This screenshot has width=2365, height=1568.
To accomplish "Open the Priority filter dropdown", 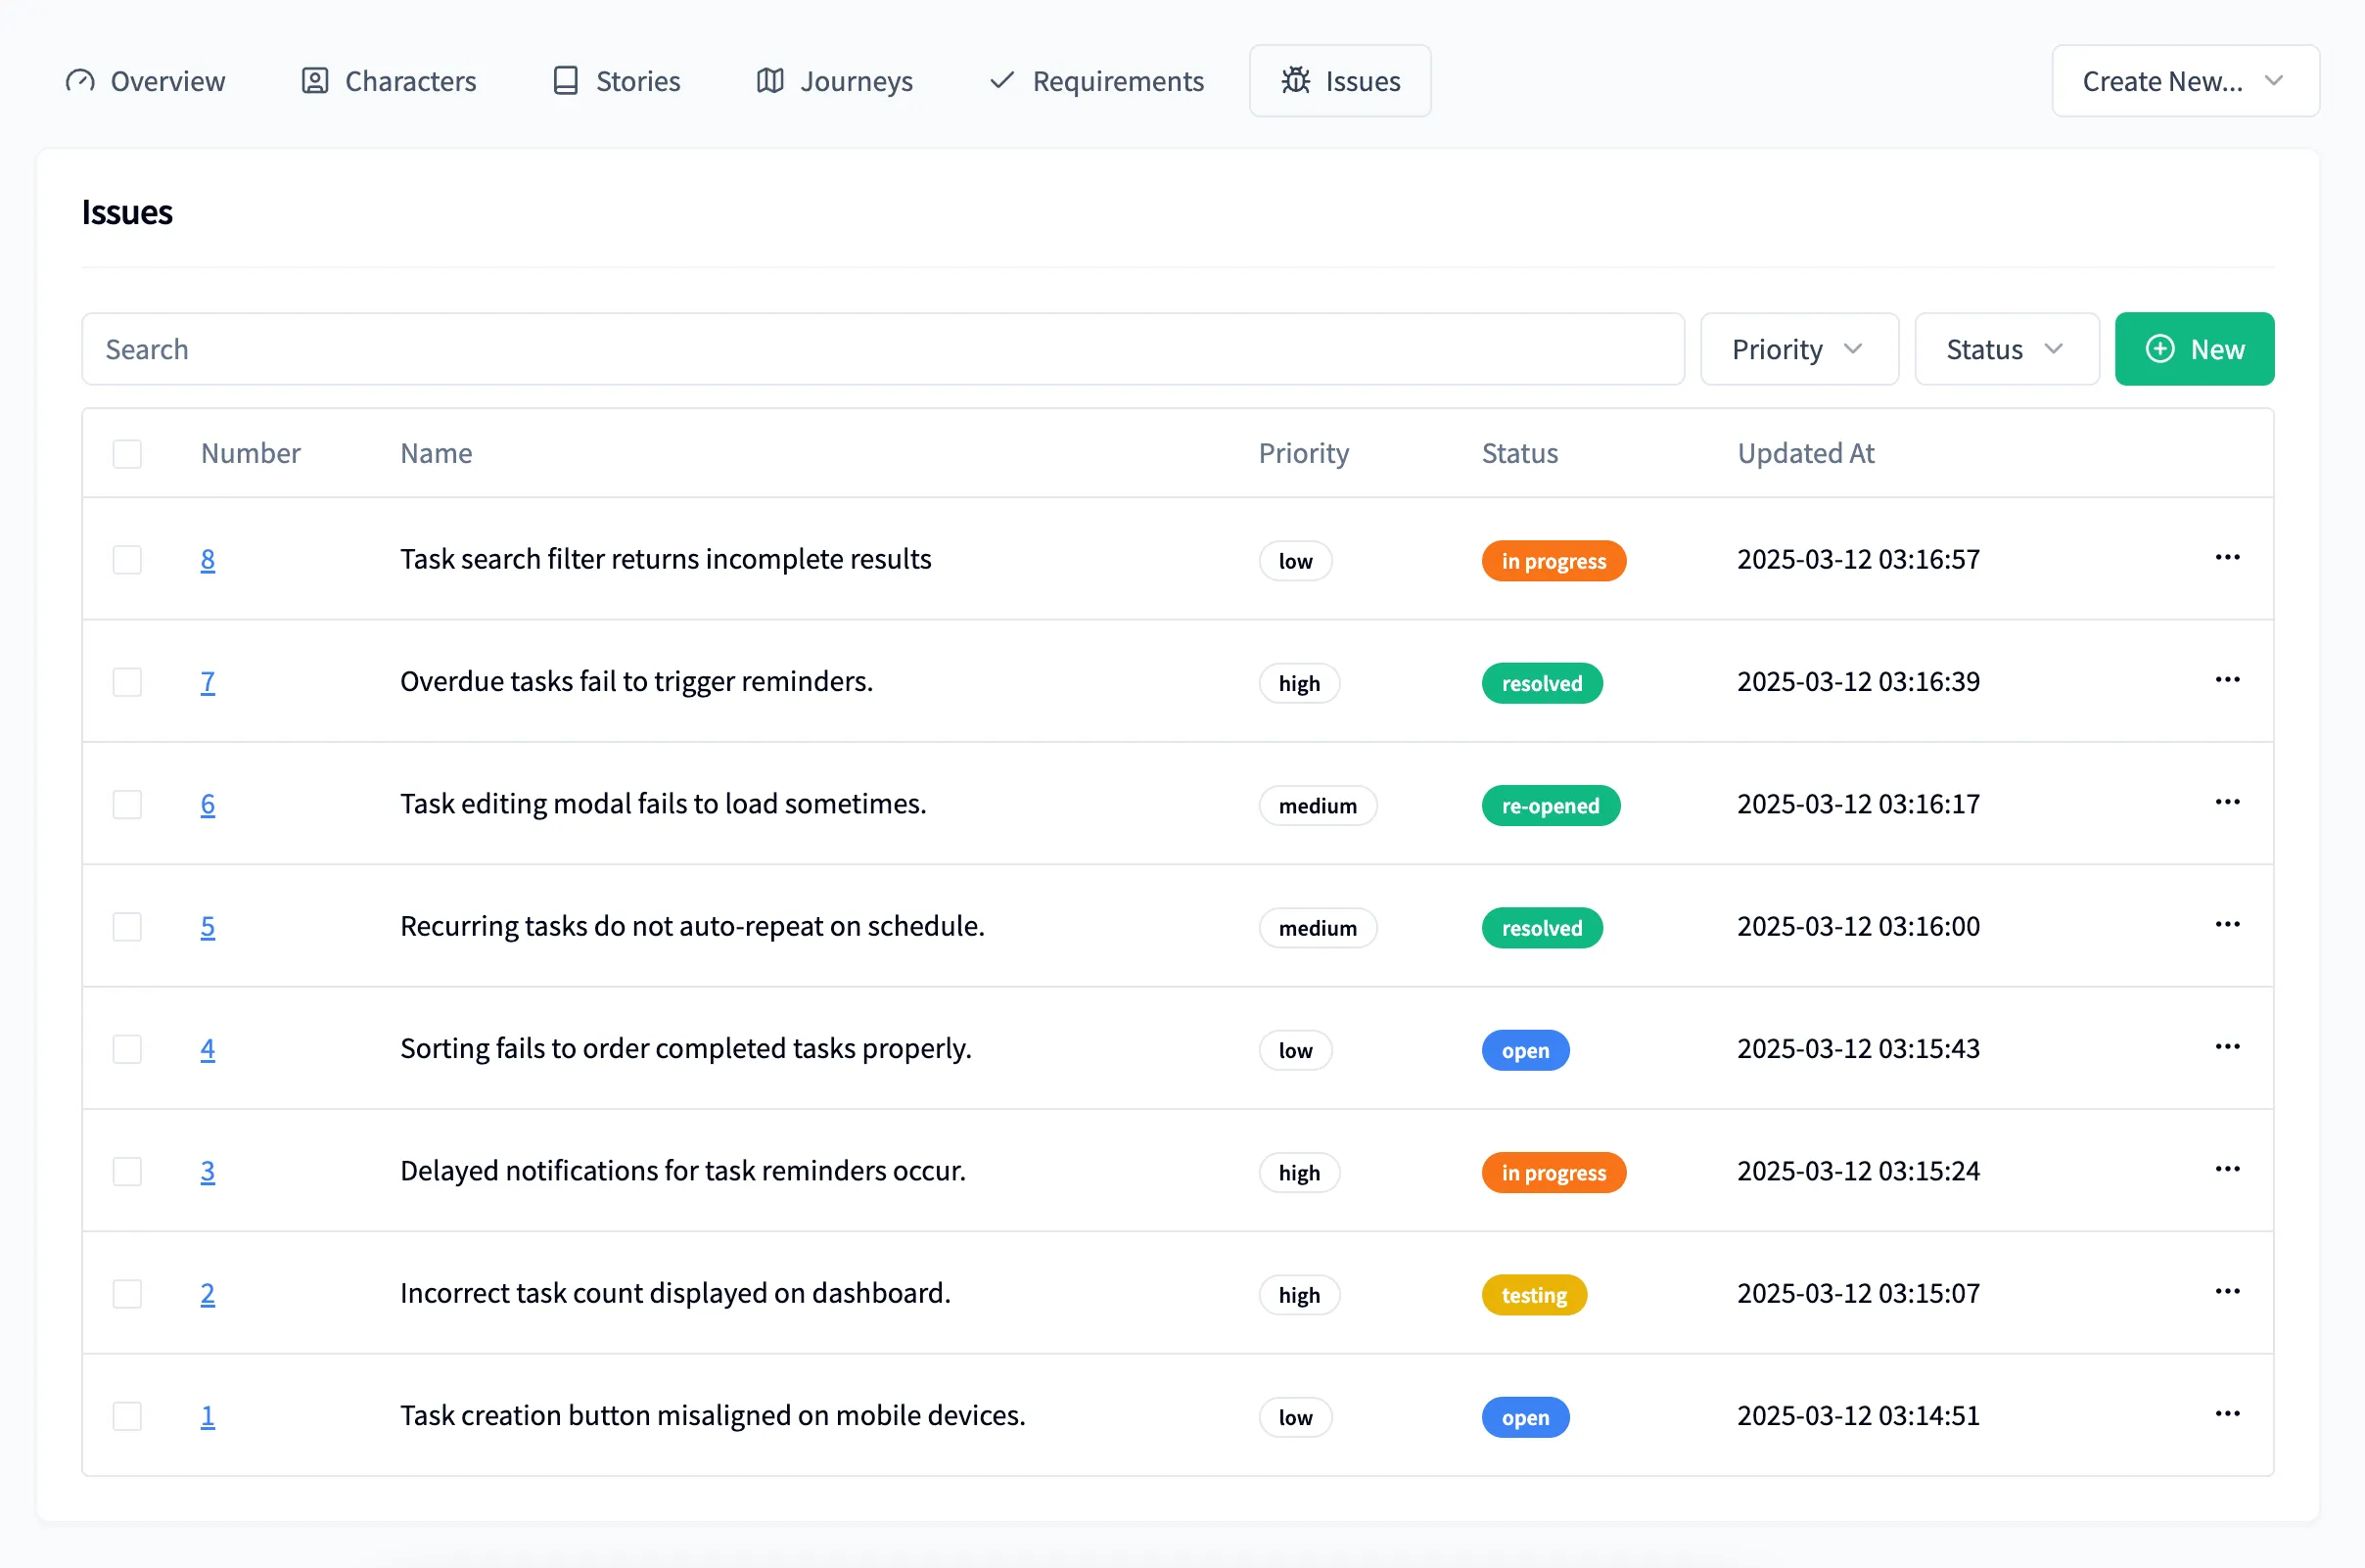I will click(x=1799, y=349).
